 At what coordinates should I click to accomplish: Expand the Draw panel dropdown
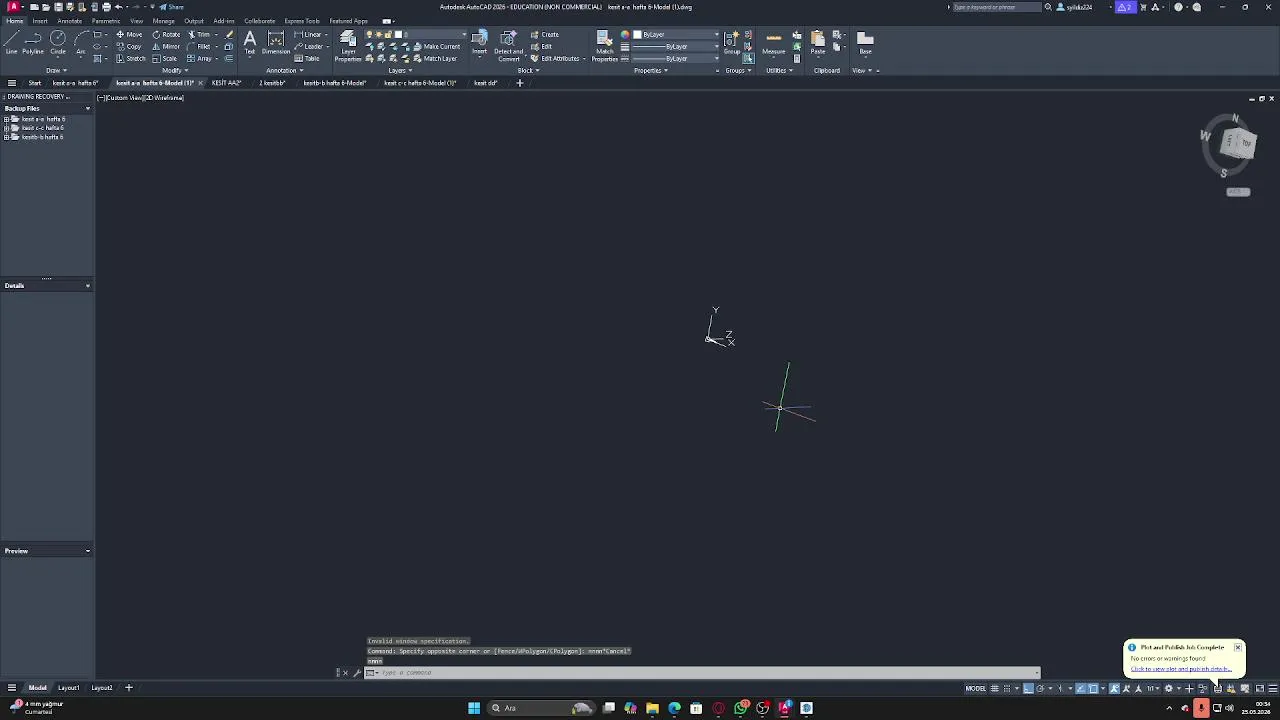tap(57, 70)
